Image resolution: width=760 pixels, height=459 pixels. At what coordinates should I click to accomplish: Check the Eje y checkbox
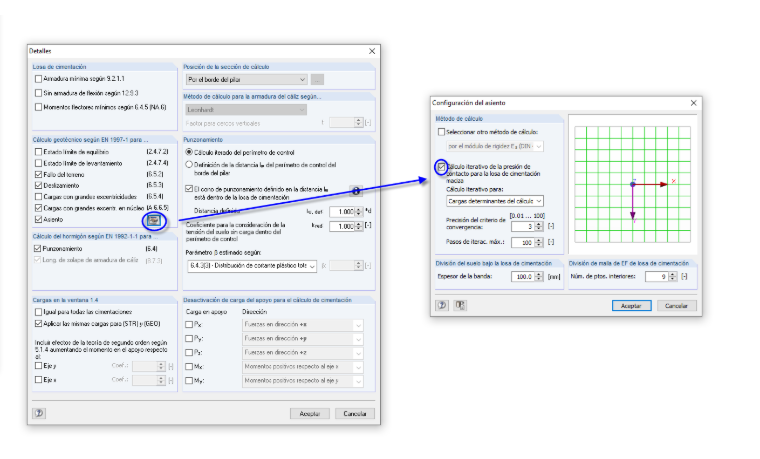click(38, 366)
